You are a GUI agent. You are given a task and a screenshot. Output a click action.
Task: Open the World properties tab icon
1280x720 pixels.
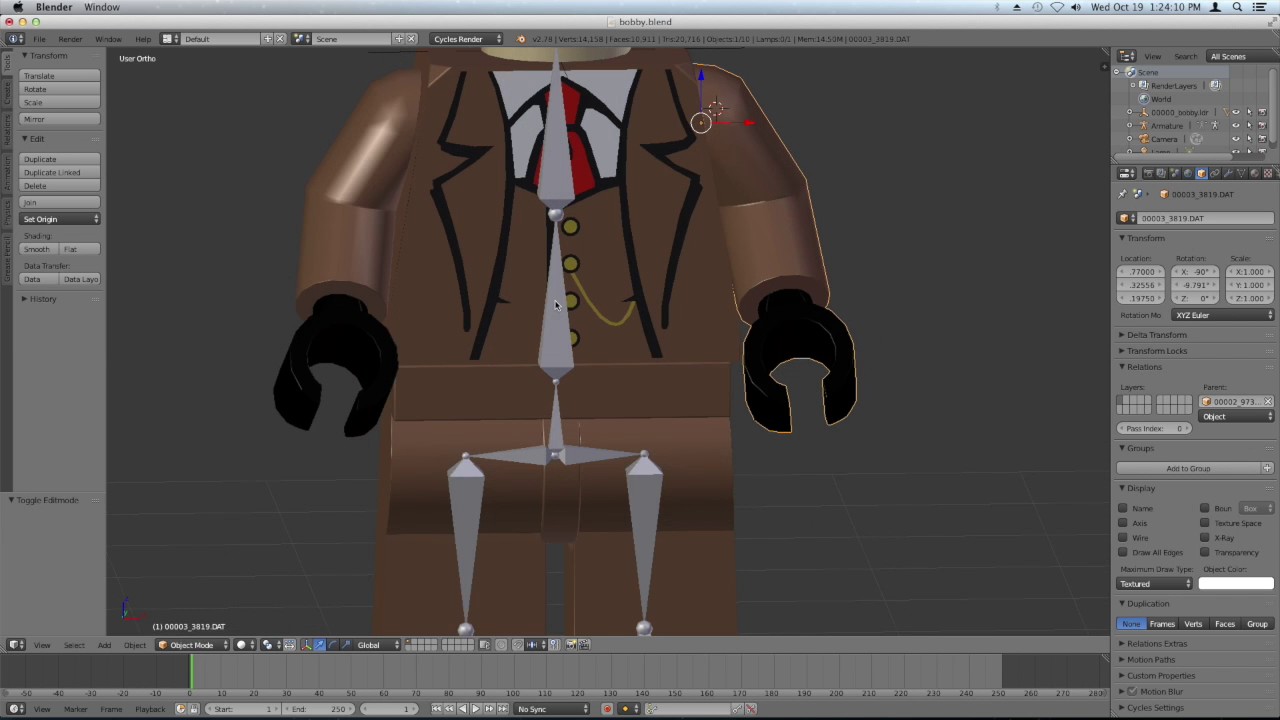pos(1188,173)
